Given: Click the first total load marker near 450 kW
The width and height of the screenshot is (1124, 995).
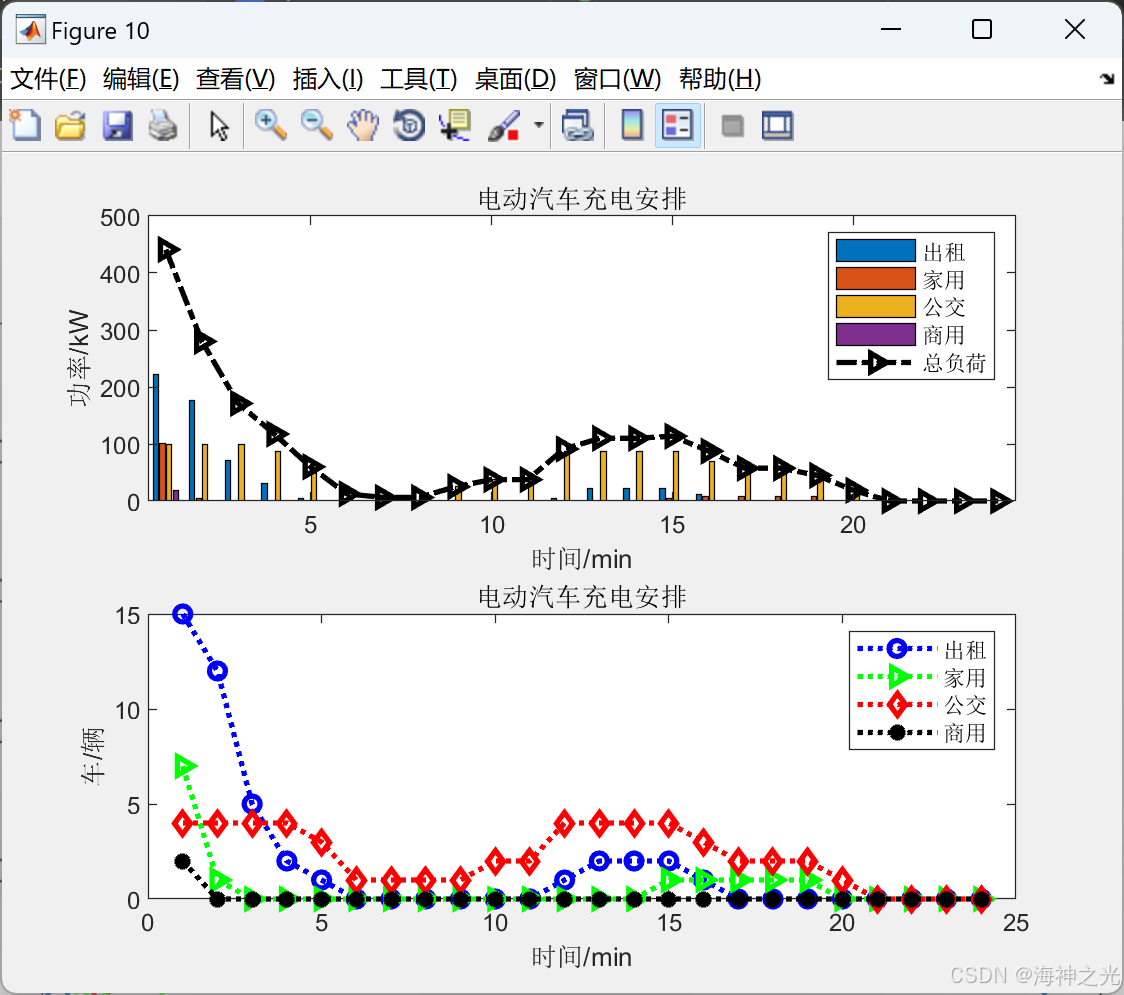Looking at the screenshot, I should click(x=167, y=250).
